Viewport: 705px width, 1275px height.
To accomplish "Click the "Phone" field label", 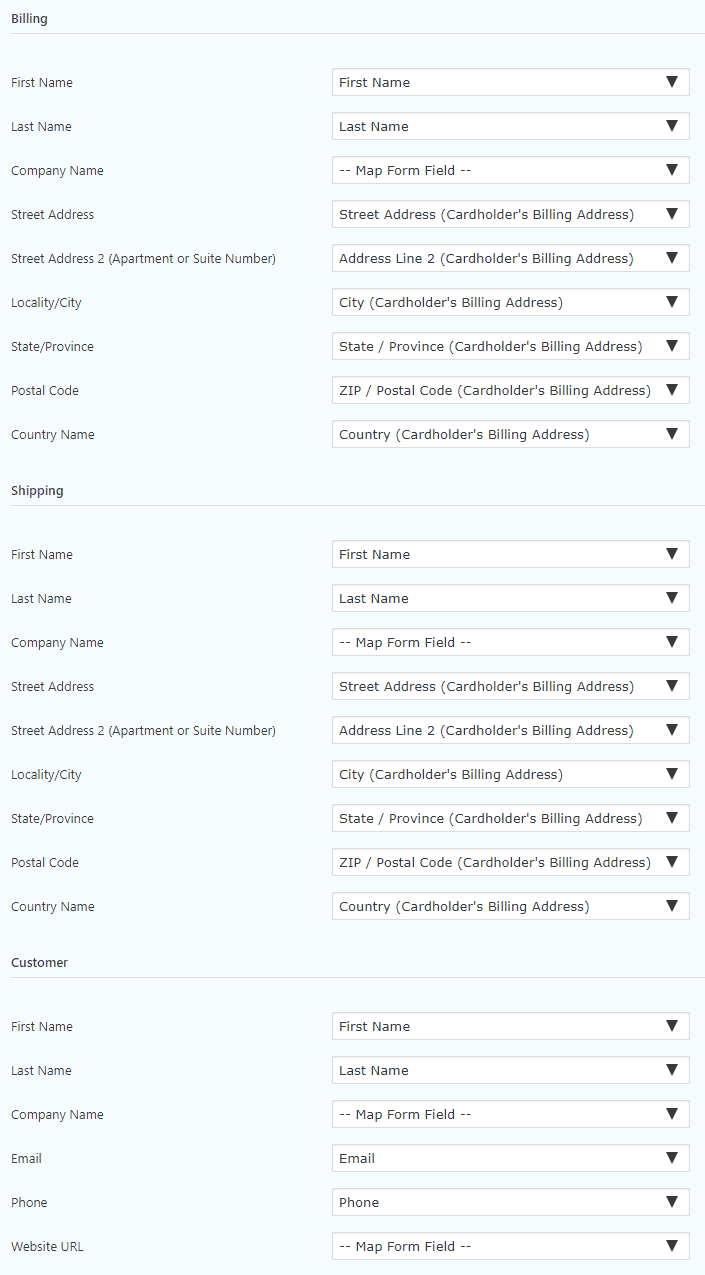I will [29, 1202].
